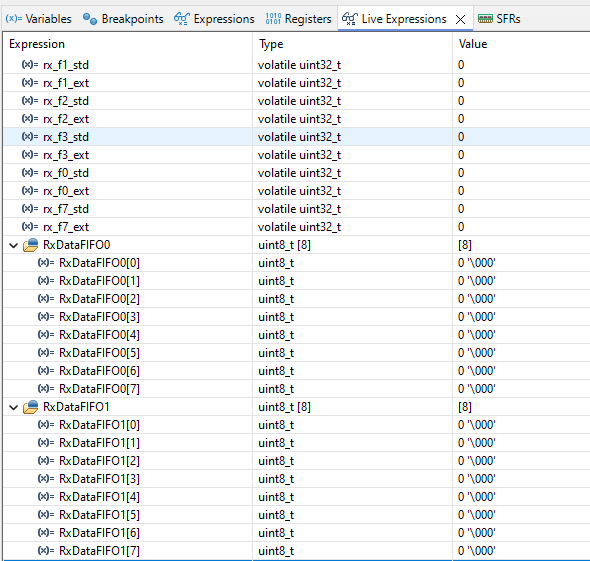Viewport: 590px width, 561px height.
Task: Click the variable icon beside RxDataFIFO1[6]
Action: coord(46,532)
